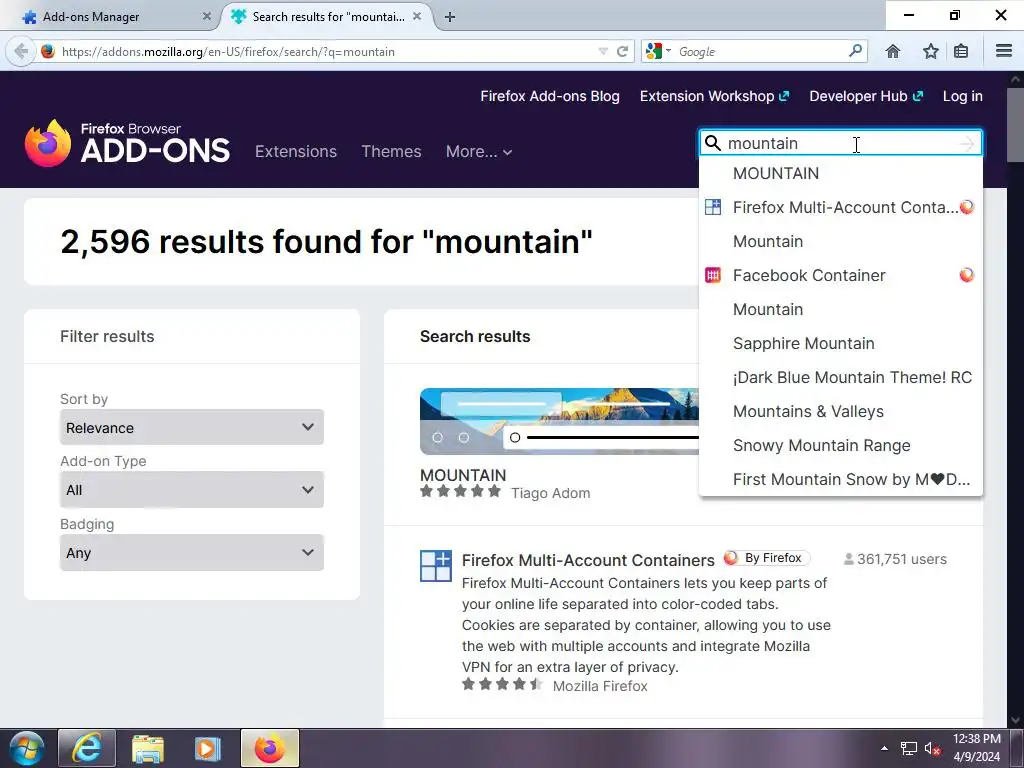Select the Search results for mountain tab
Image resolution: width=1024 pixels, height=768 pixels.
tap(327, 17)
